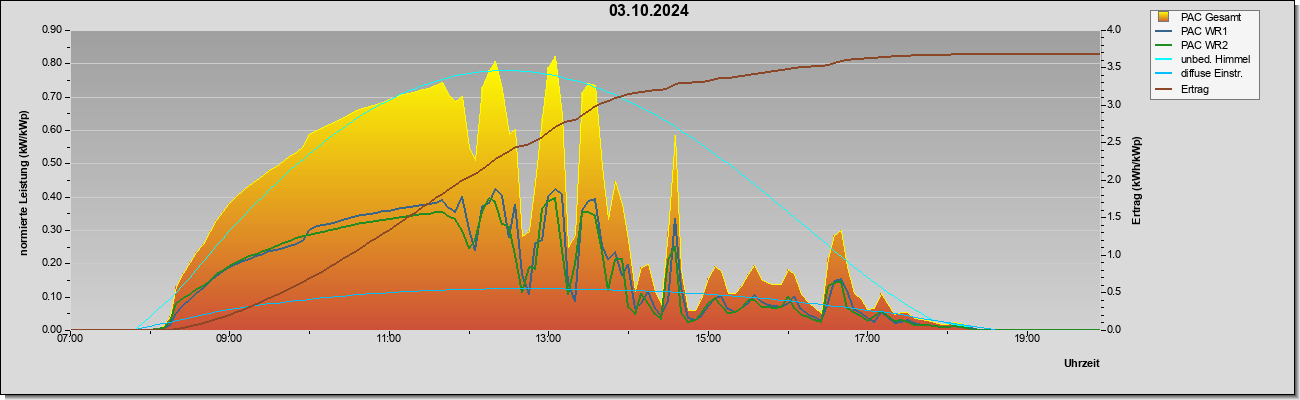
Task: Click the chart title 03.10.2024
Action: pos(648,11)
